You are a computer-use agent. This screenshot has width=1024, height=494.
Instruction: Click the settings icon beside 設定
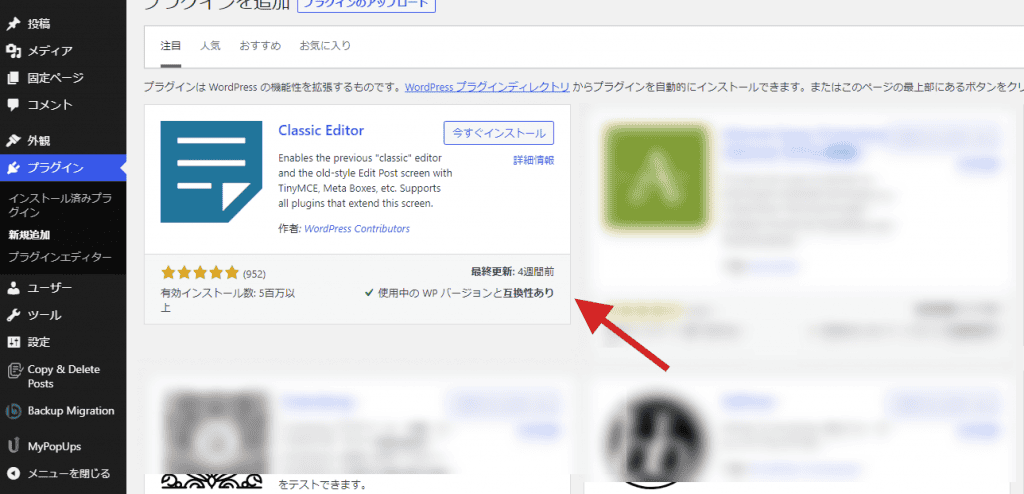tap(13, 342)
